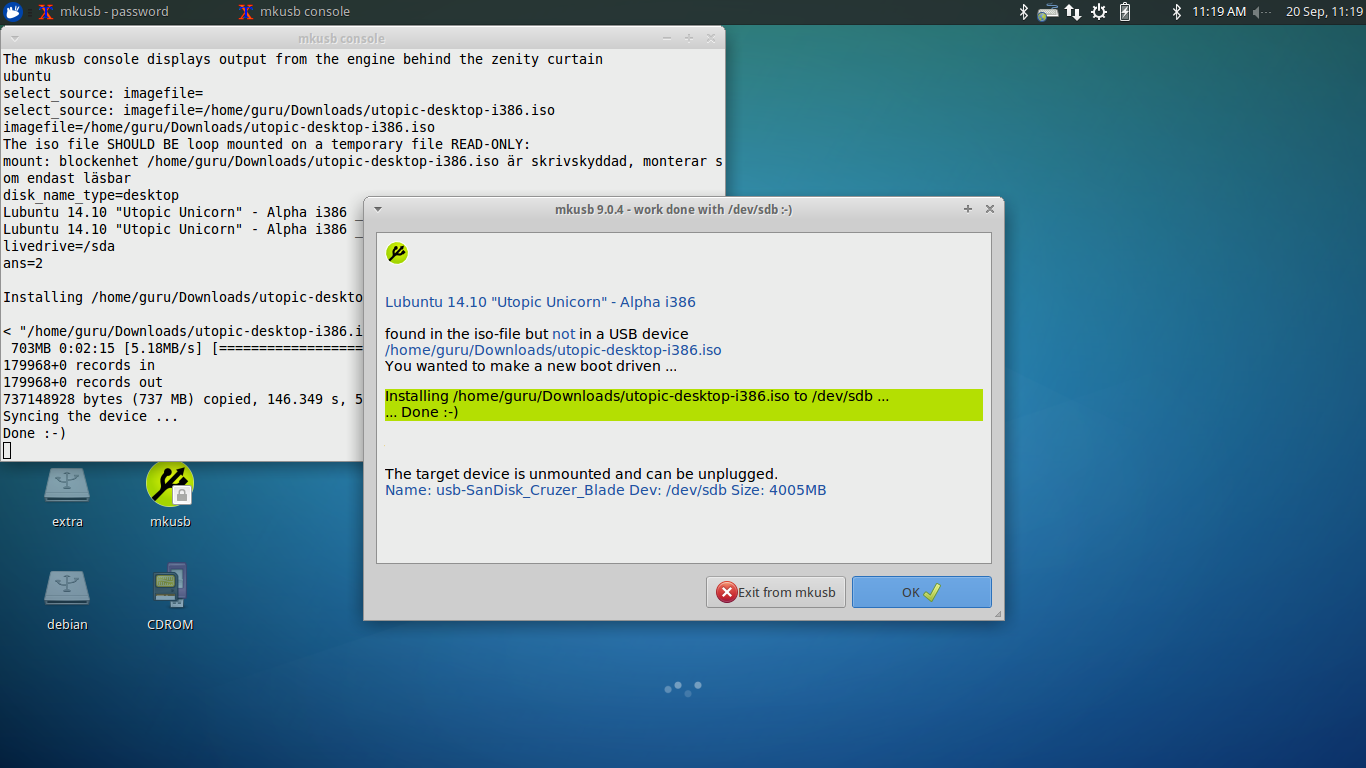Minimize the mkusb console window

tap(667, 38)
